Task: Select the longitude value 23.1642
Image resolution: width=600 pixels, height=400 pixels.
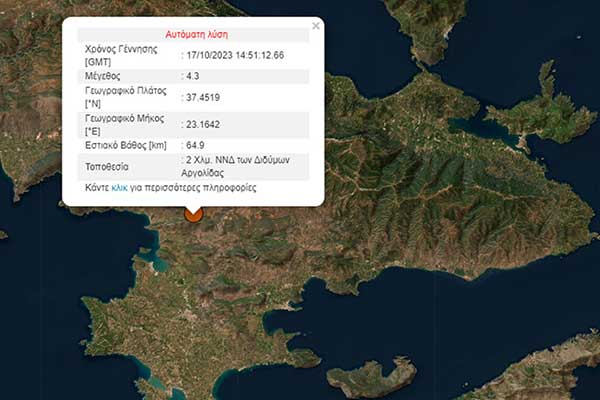Action: point(204,127)
